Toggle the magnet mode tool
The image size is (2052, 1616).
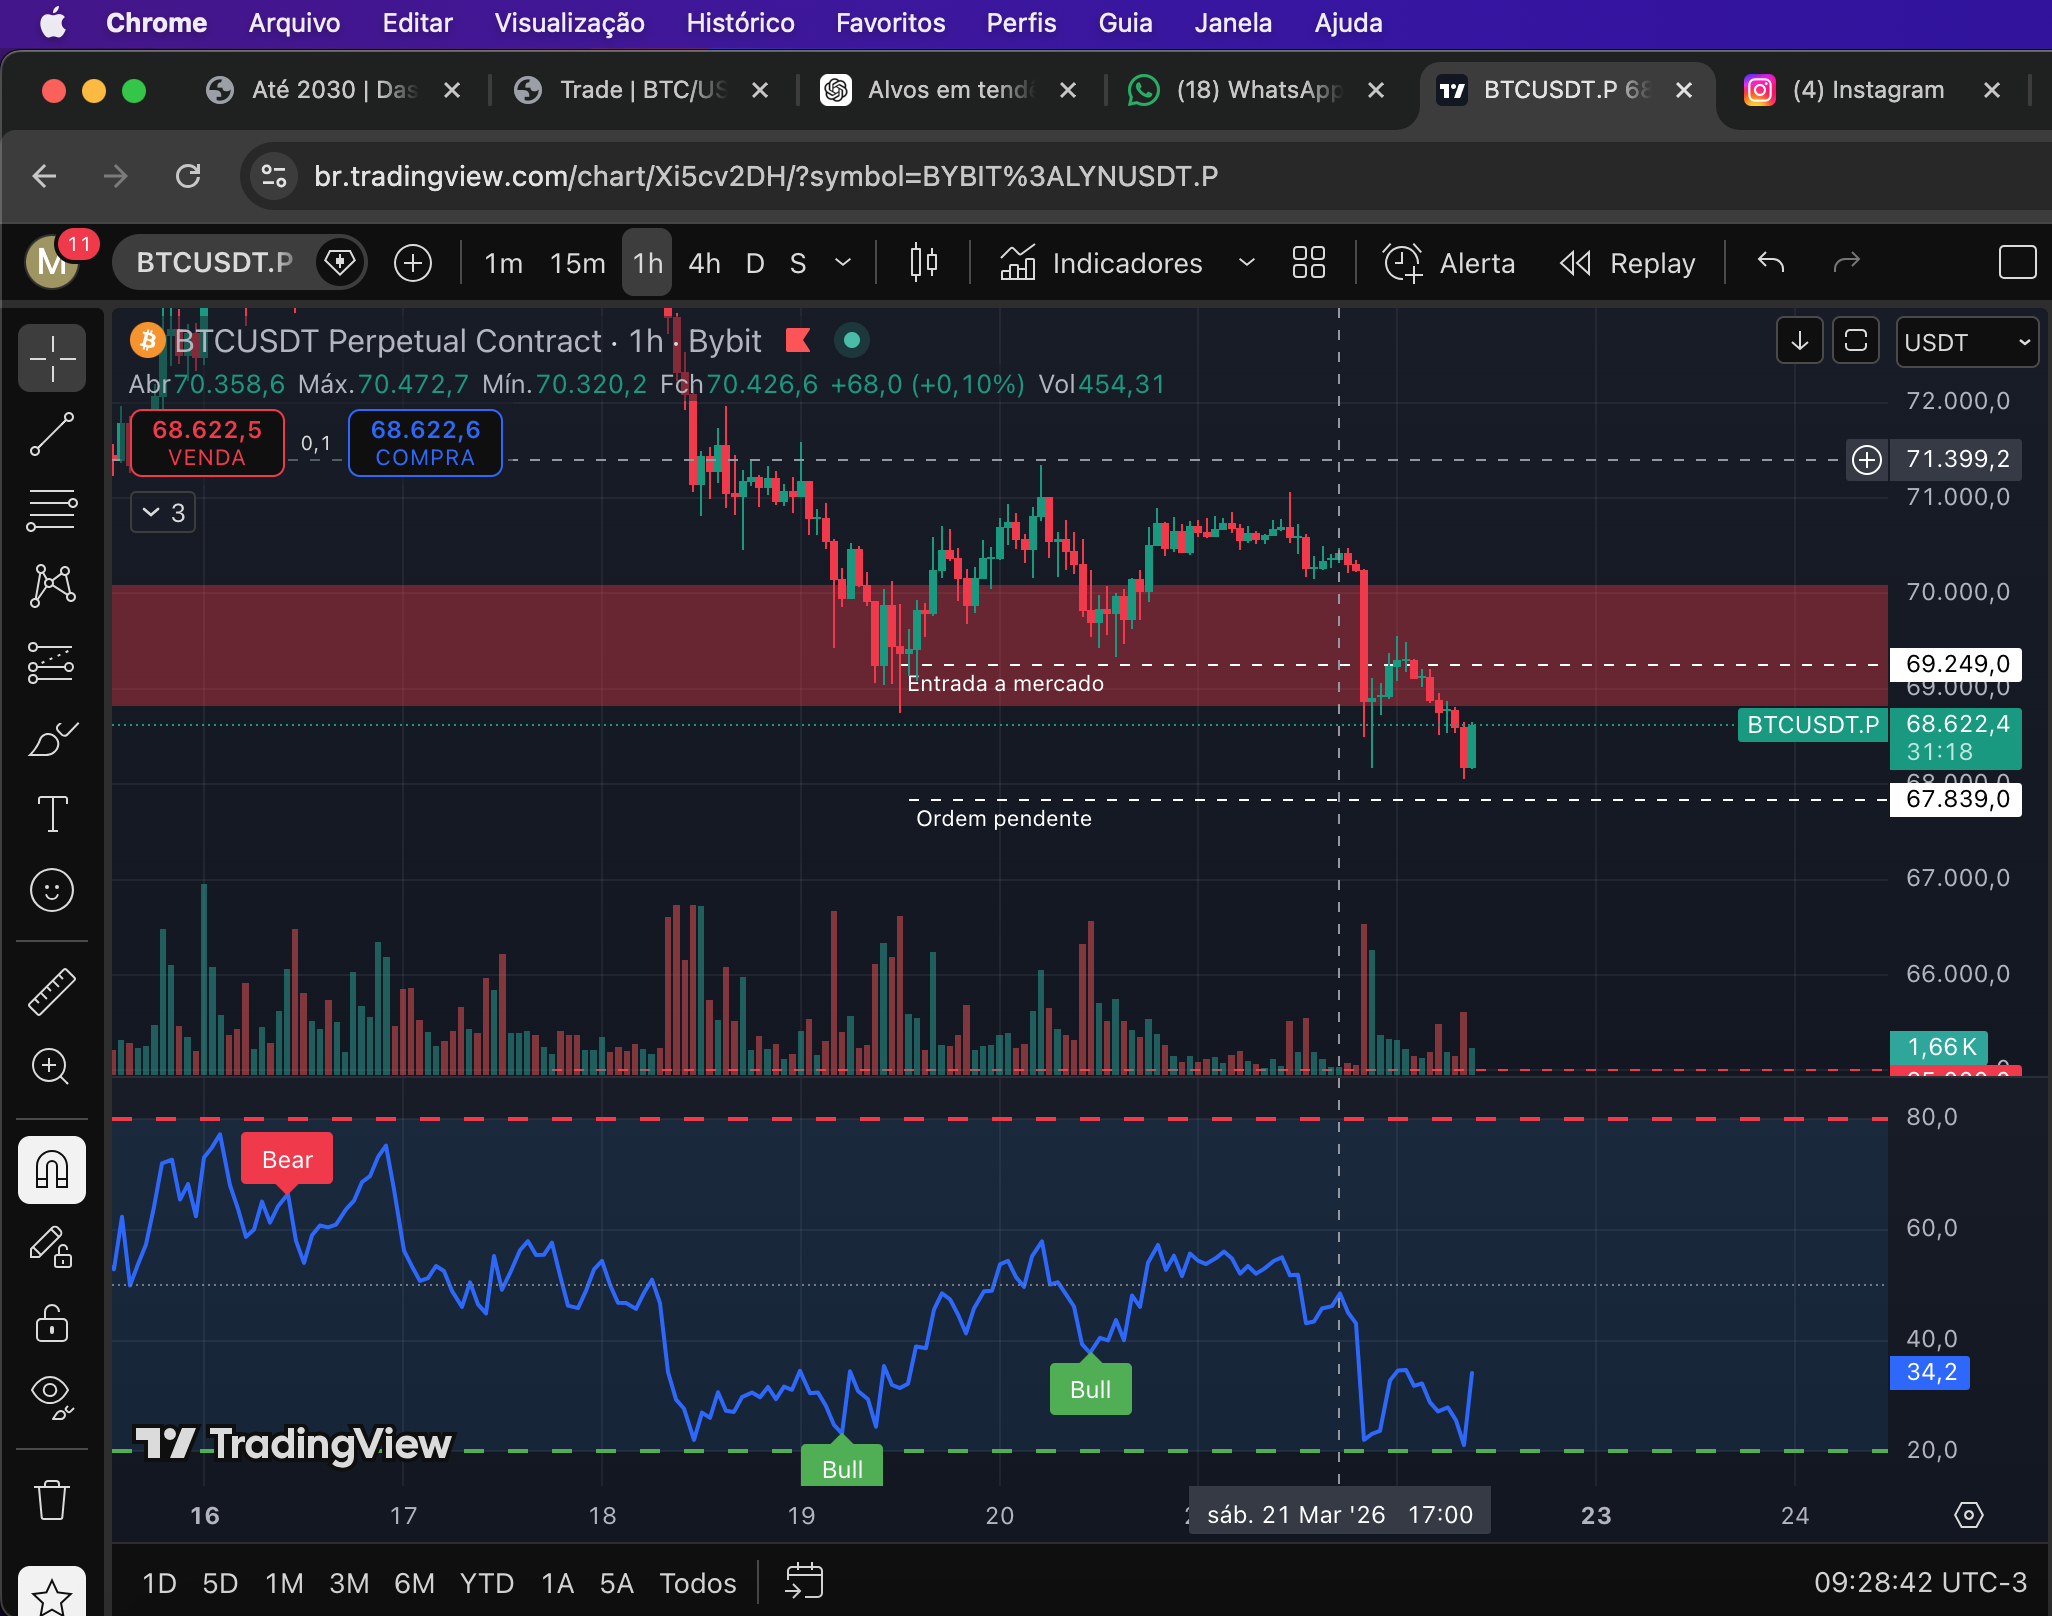(x=52, y=1170)
